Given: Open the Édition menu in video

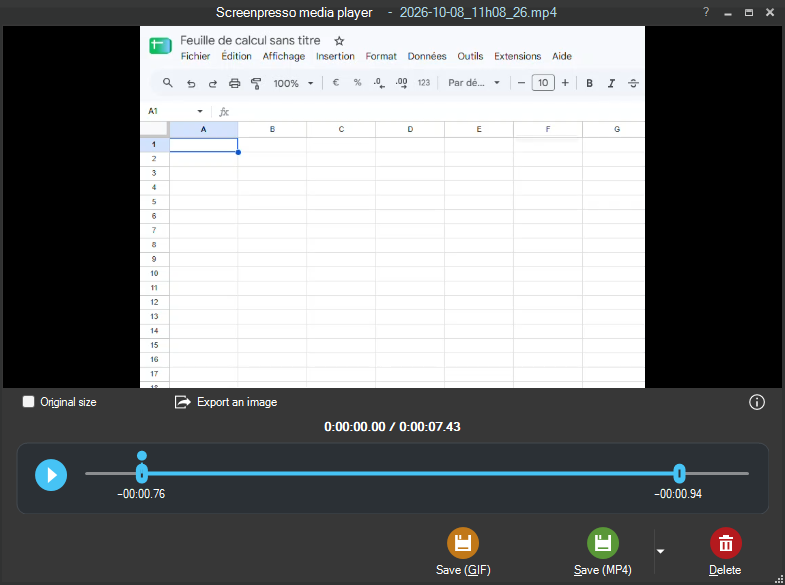Looking at the screenshot, I should [x=236, y=56].
